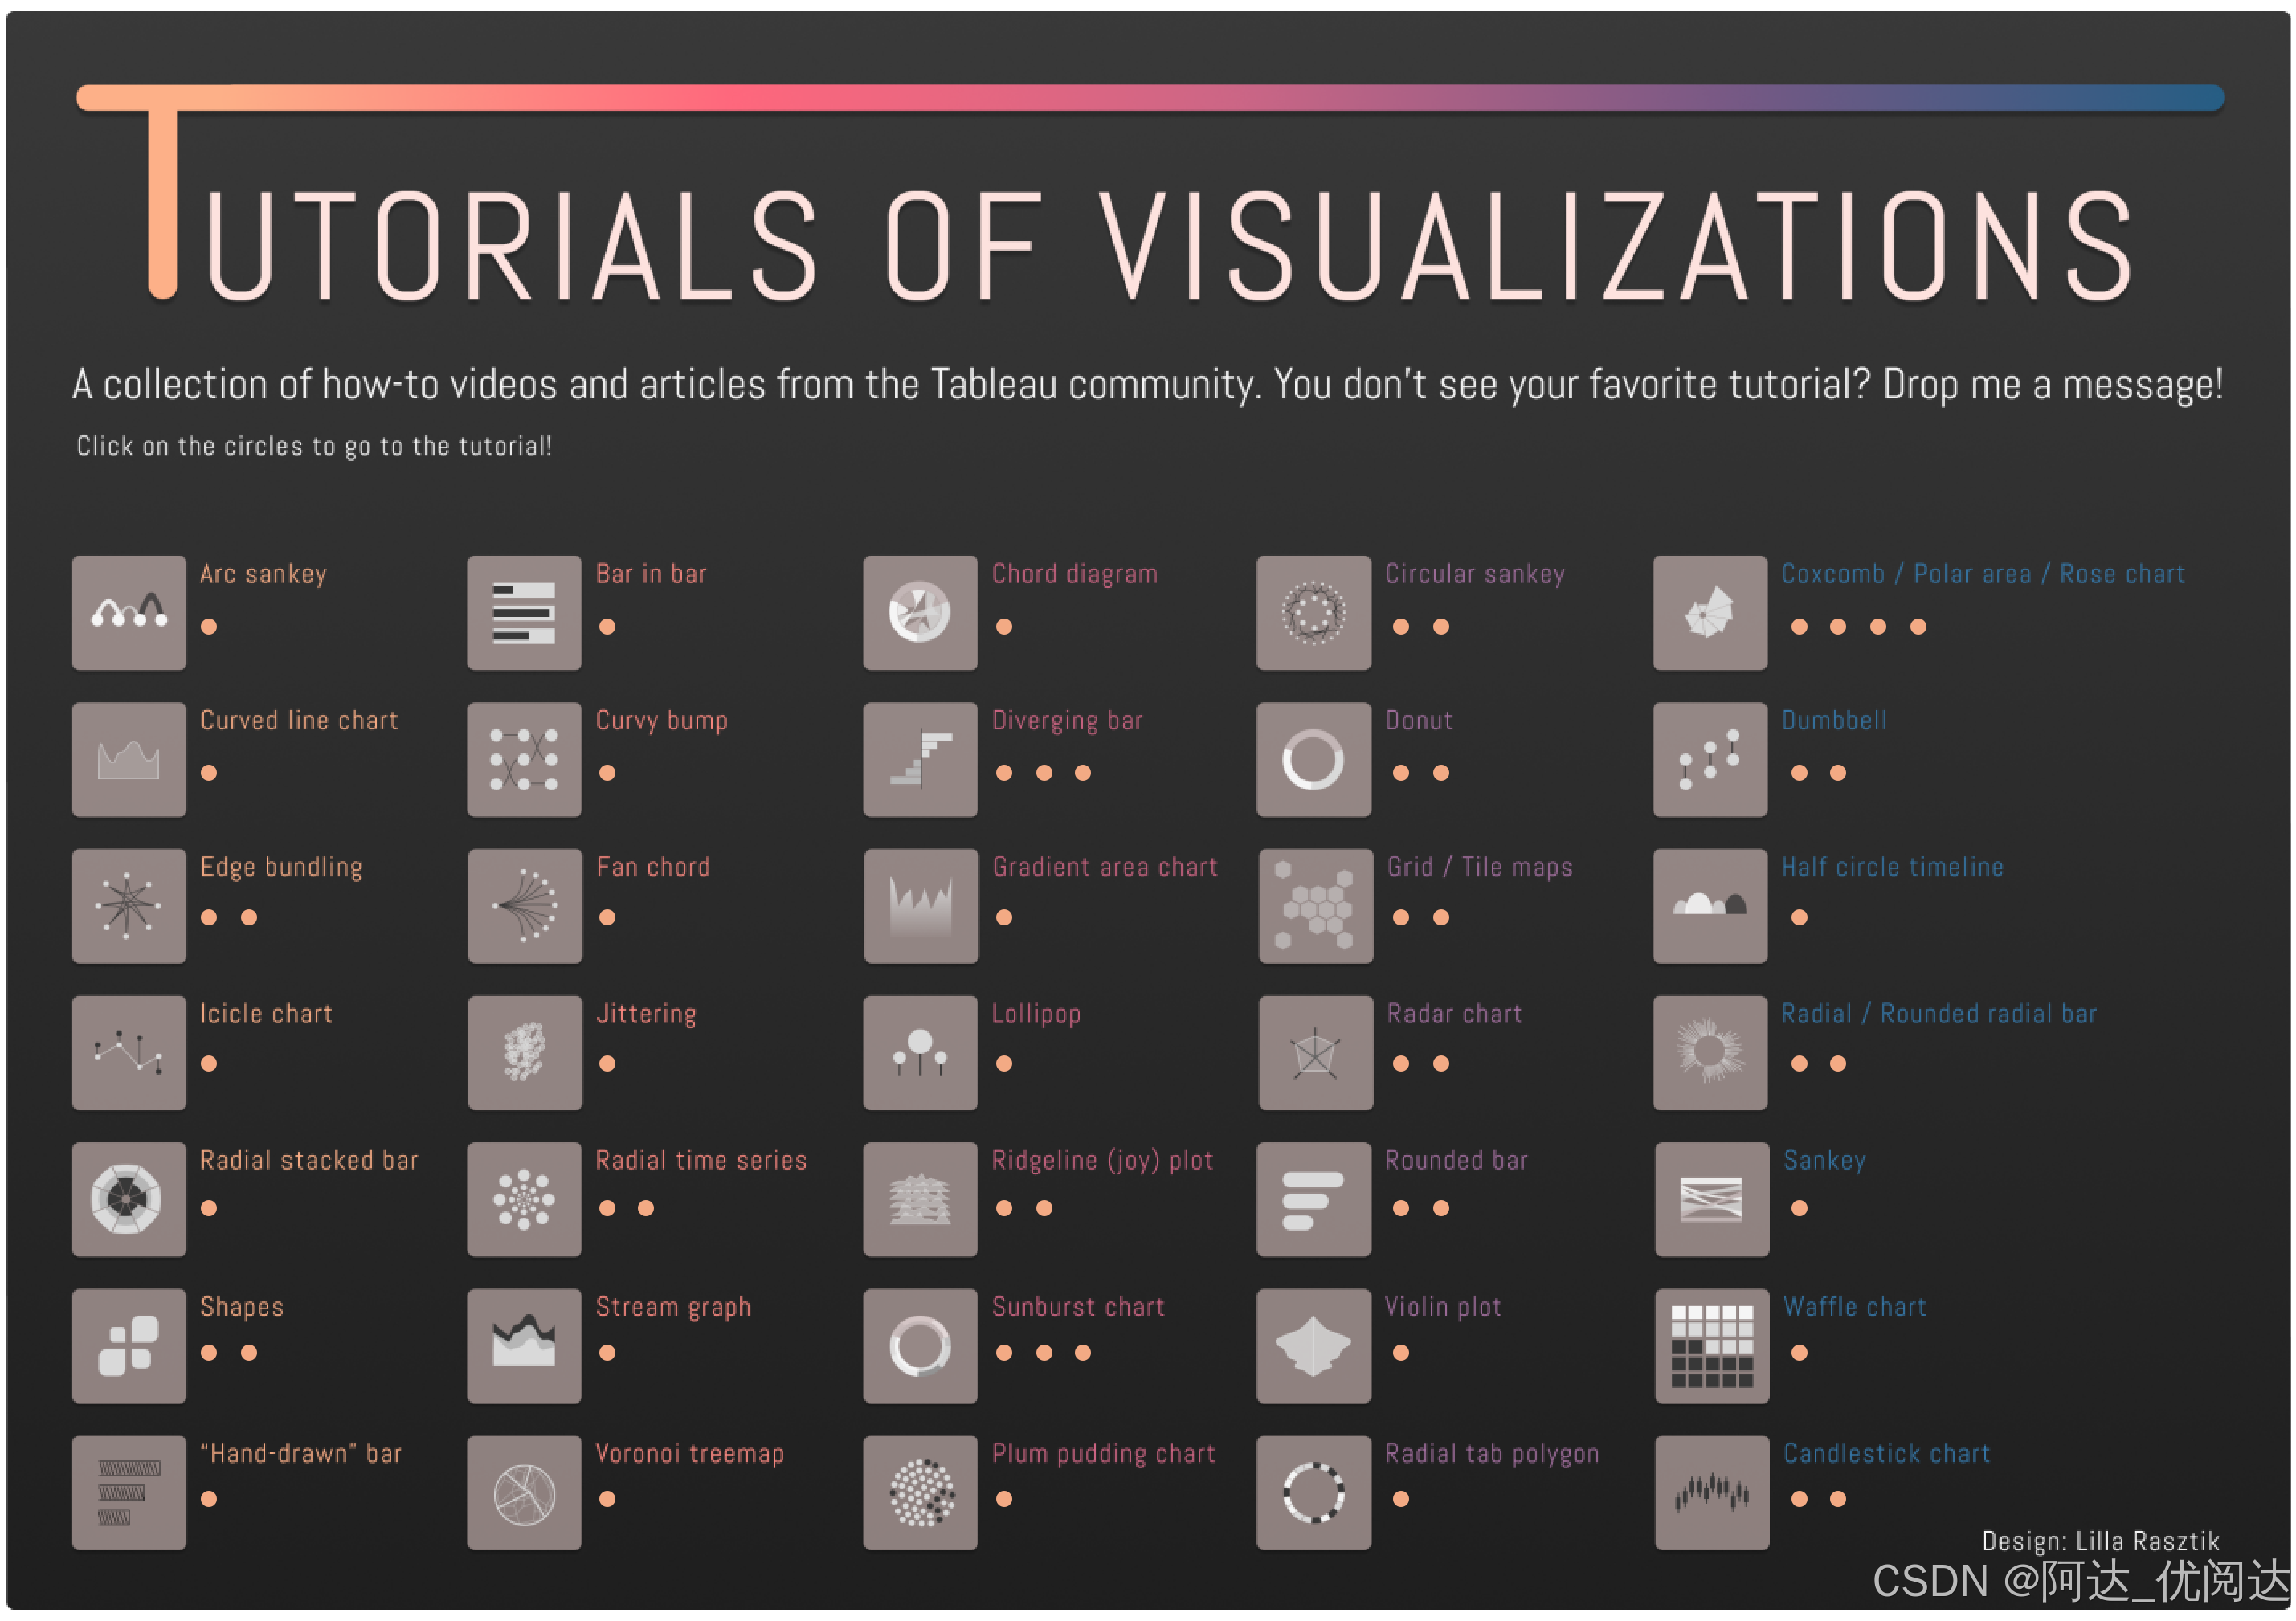Select the Donut chart icon
The height and width of the screenshot is (1621, 2296).
[1313, 759]
